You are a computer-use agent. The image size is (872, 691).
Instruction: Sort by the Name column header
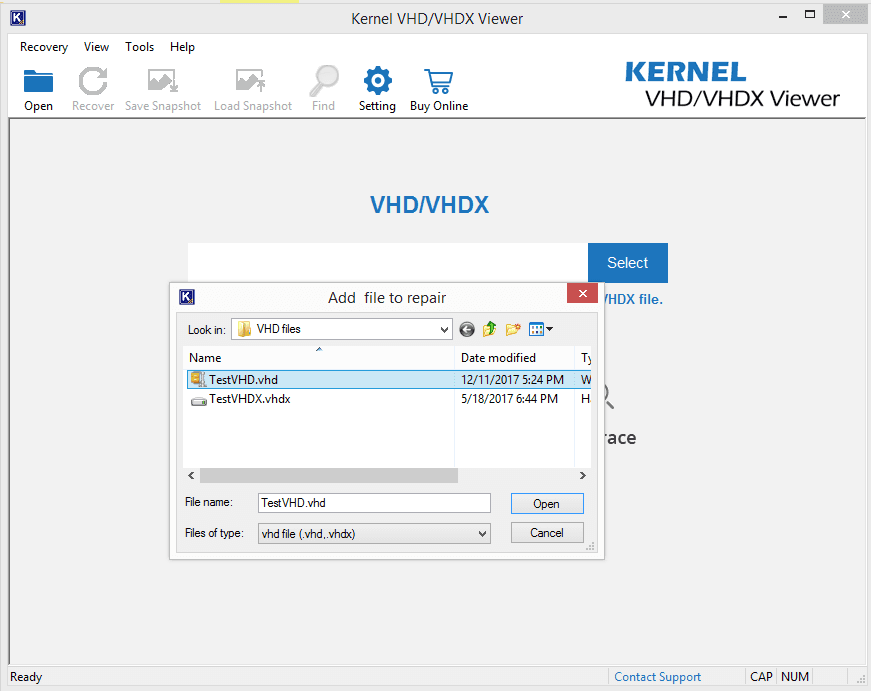319,357
